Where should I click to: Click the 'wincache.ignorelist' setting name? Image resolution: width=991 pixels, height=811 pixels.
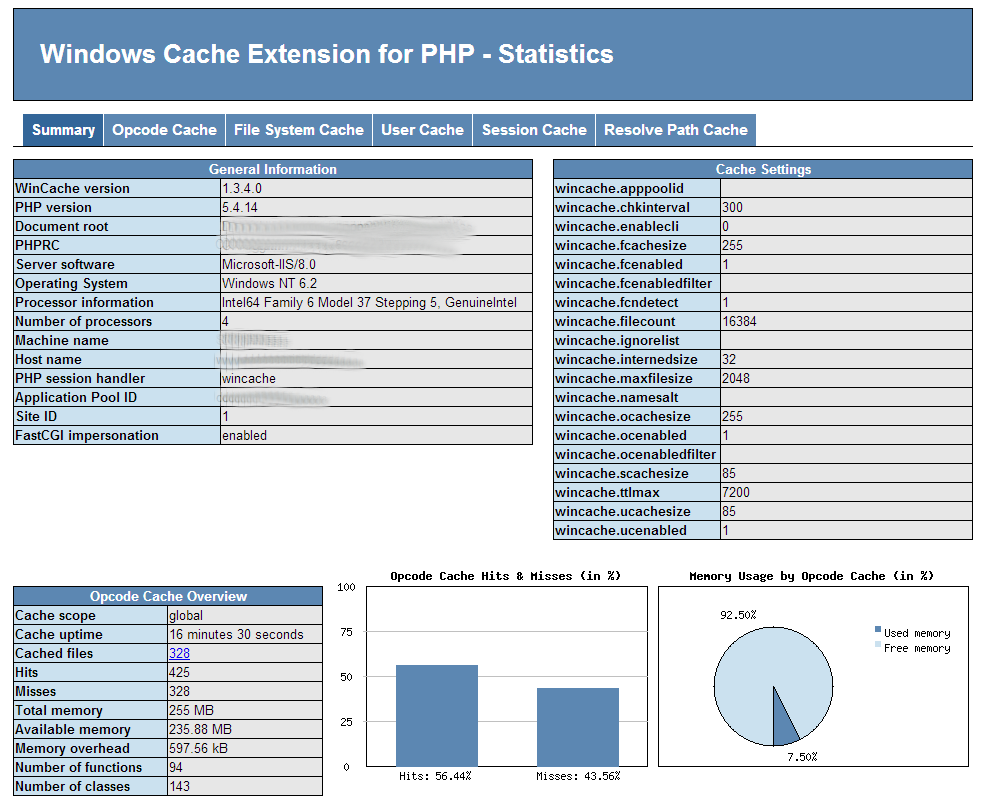pyautogui.click(x=617, y=340)
